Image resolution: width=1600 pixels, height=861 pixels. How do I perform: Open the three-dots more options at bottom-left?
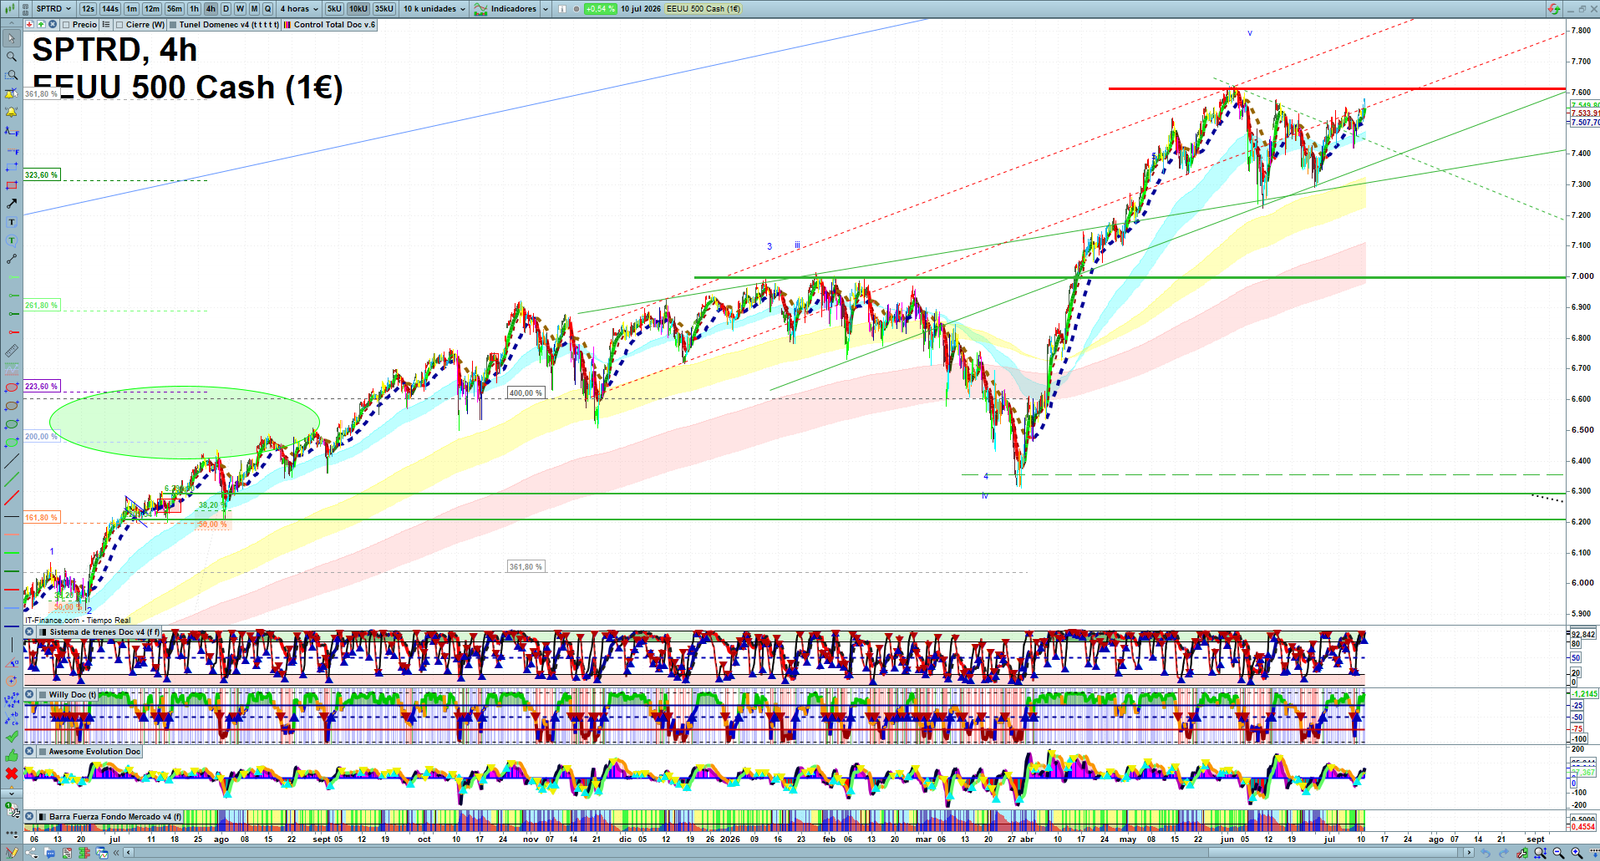click(x=11, y=832)
